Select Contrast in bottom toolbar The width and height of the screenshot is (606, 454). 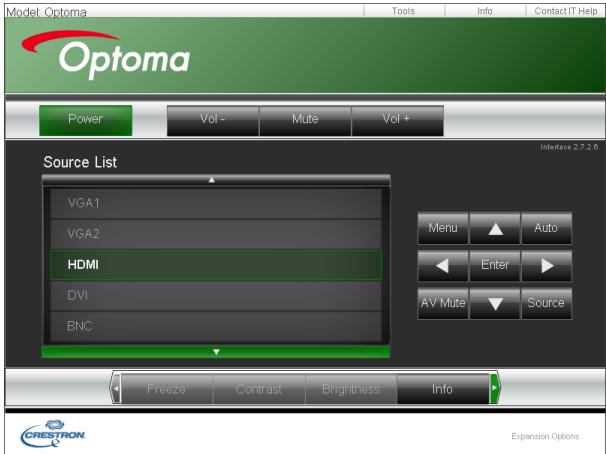tap(259, 389)
